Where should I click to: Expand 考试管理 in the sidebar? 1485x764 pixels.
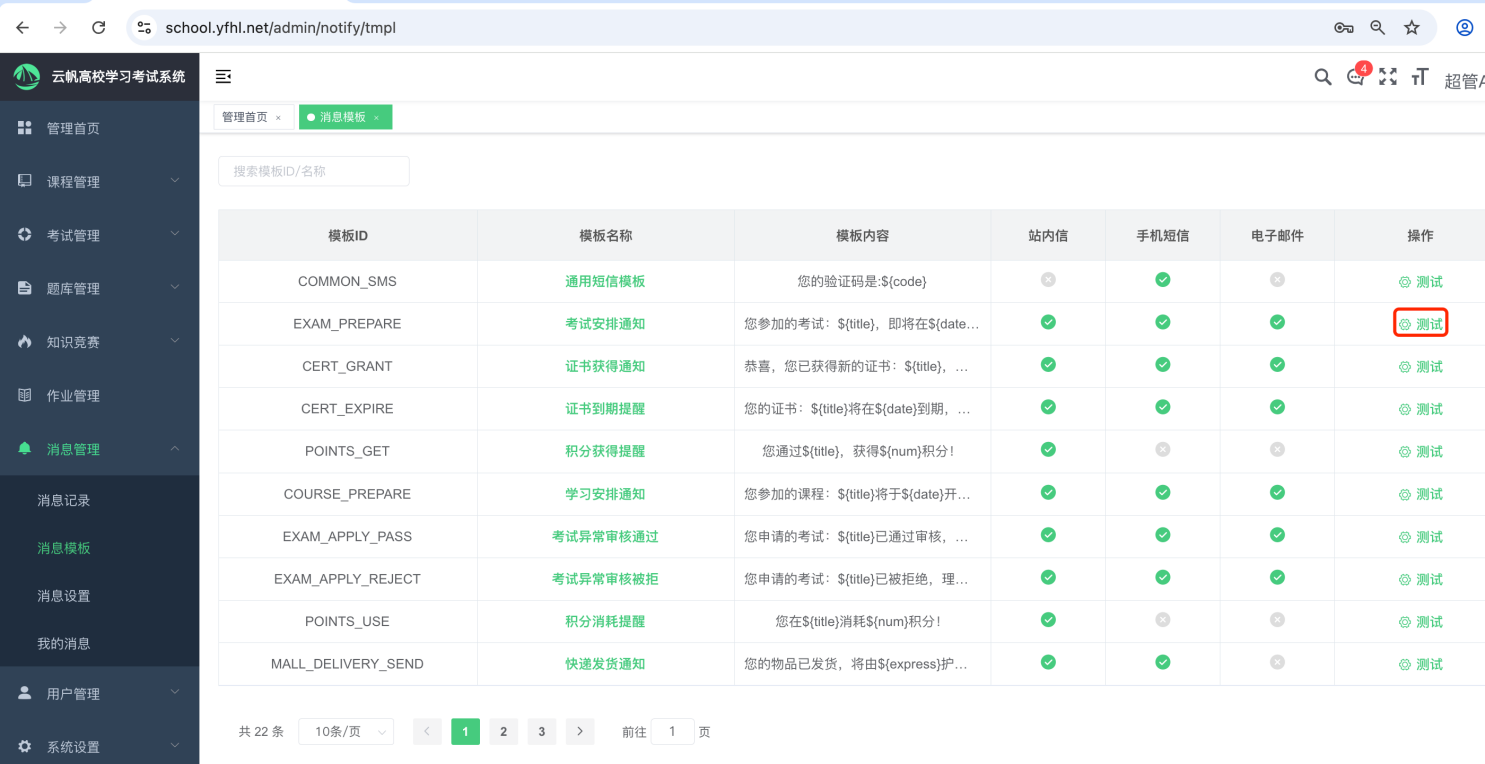tap(99, 235)
